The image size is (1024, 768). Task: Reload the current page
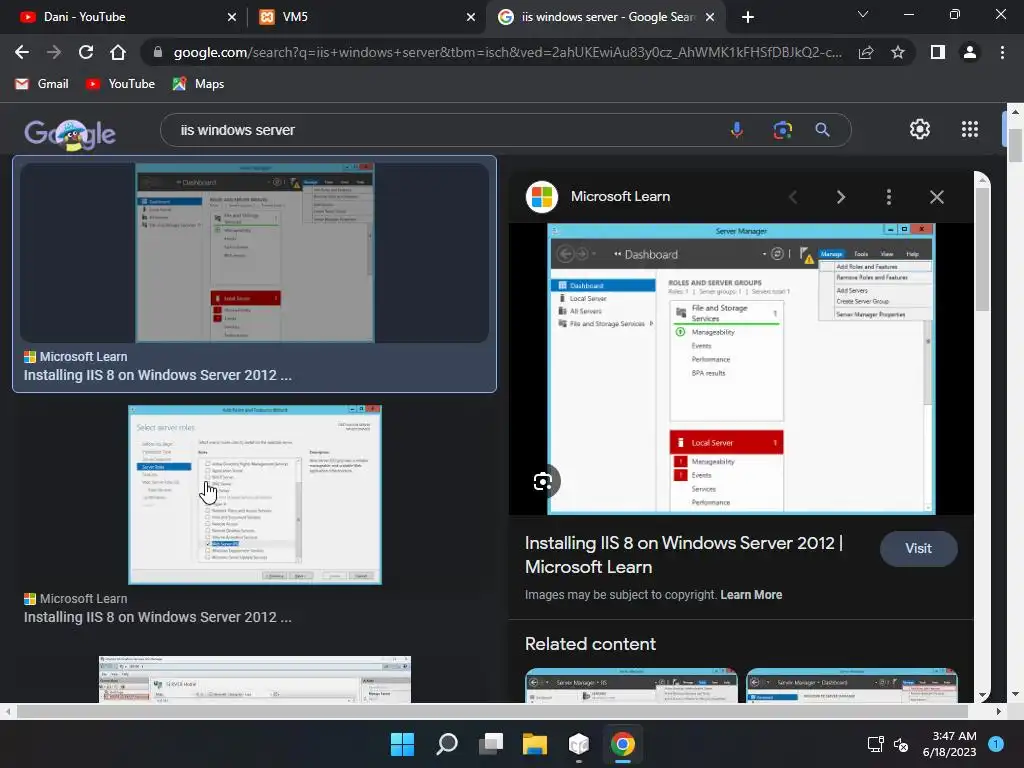click(x=86, y=52)
